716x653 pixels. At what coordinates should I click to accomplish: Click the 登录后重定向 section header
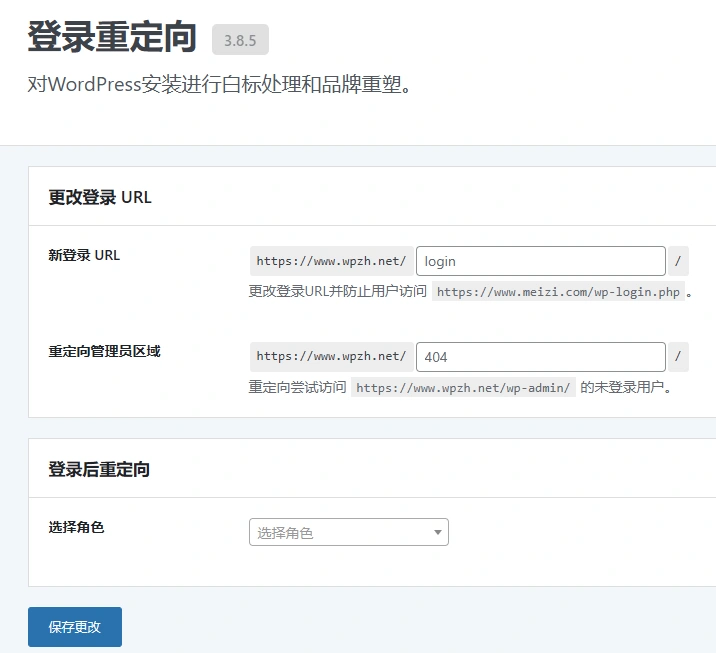(x=99, y=469)
